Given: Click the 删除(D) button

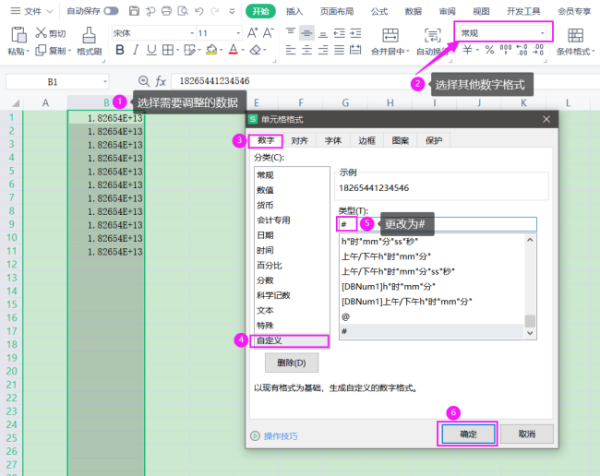Looking at the screenshot, I should coord(291,362).
